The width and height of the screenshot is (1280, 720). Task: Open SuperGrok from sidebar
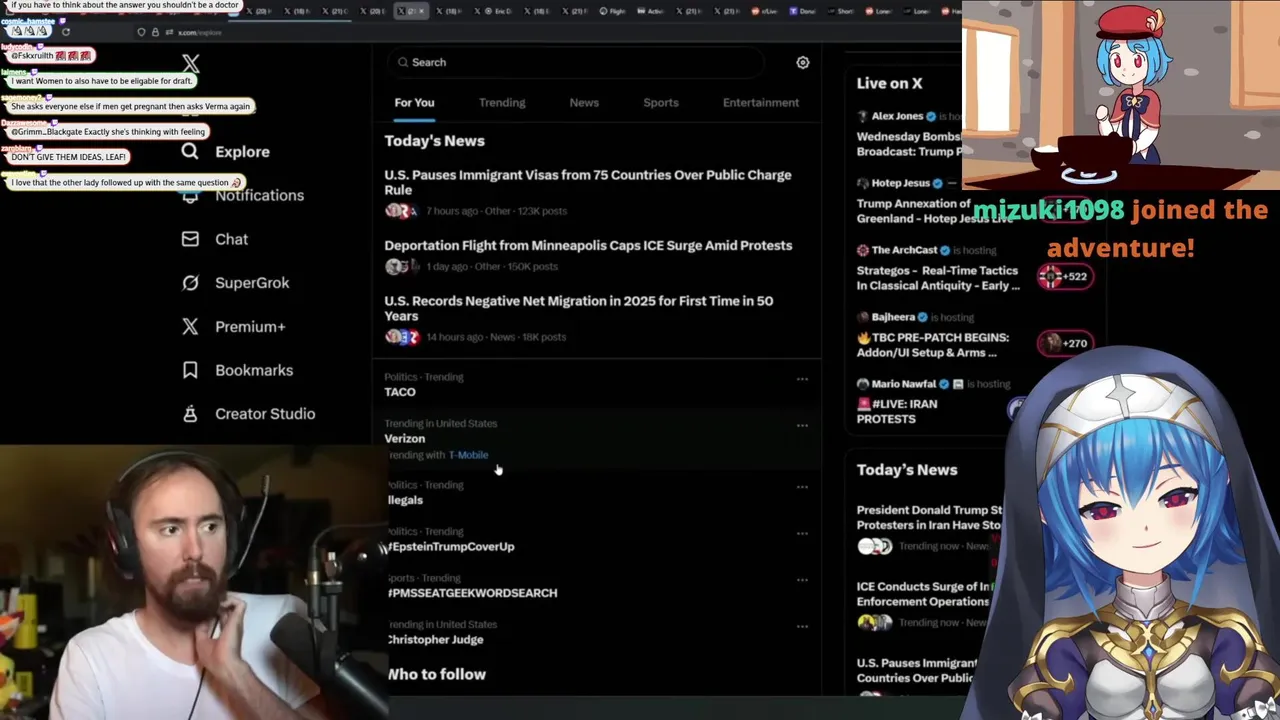click(252, 283)
